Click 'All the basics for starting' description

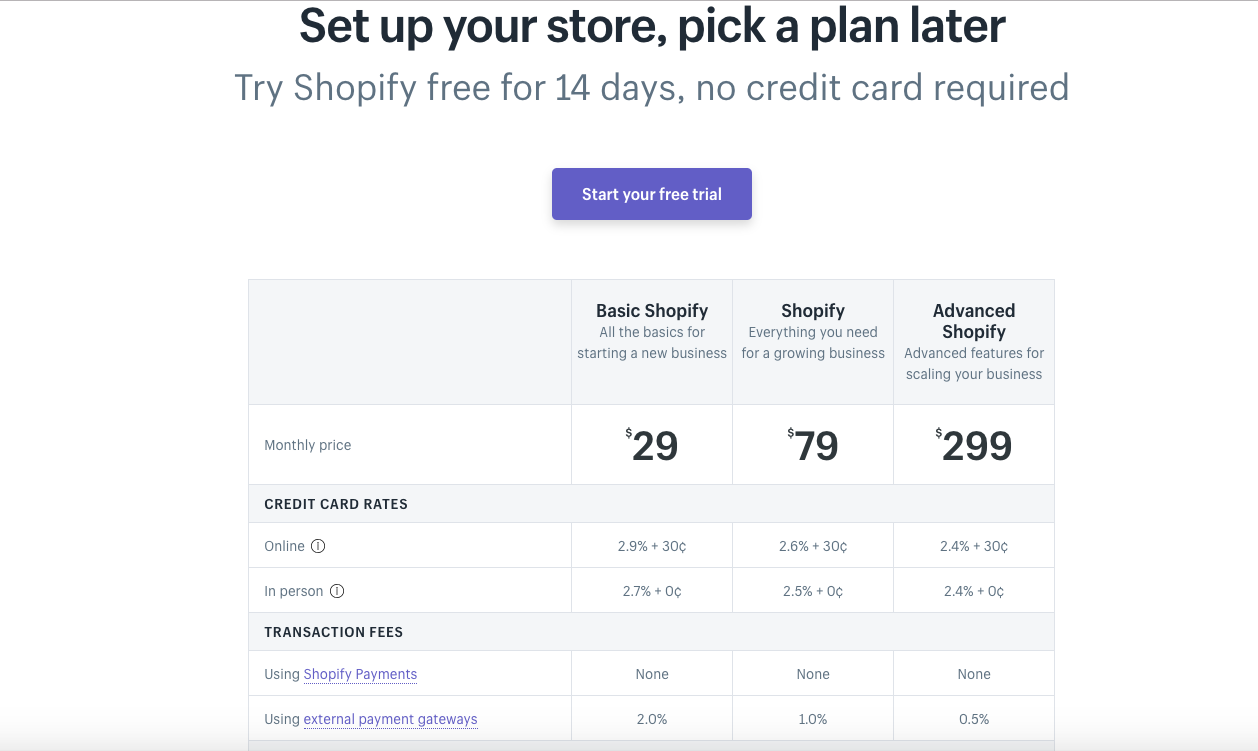coord(652,343)
